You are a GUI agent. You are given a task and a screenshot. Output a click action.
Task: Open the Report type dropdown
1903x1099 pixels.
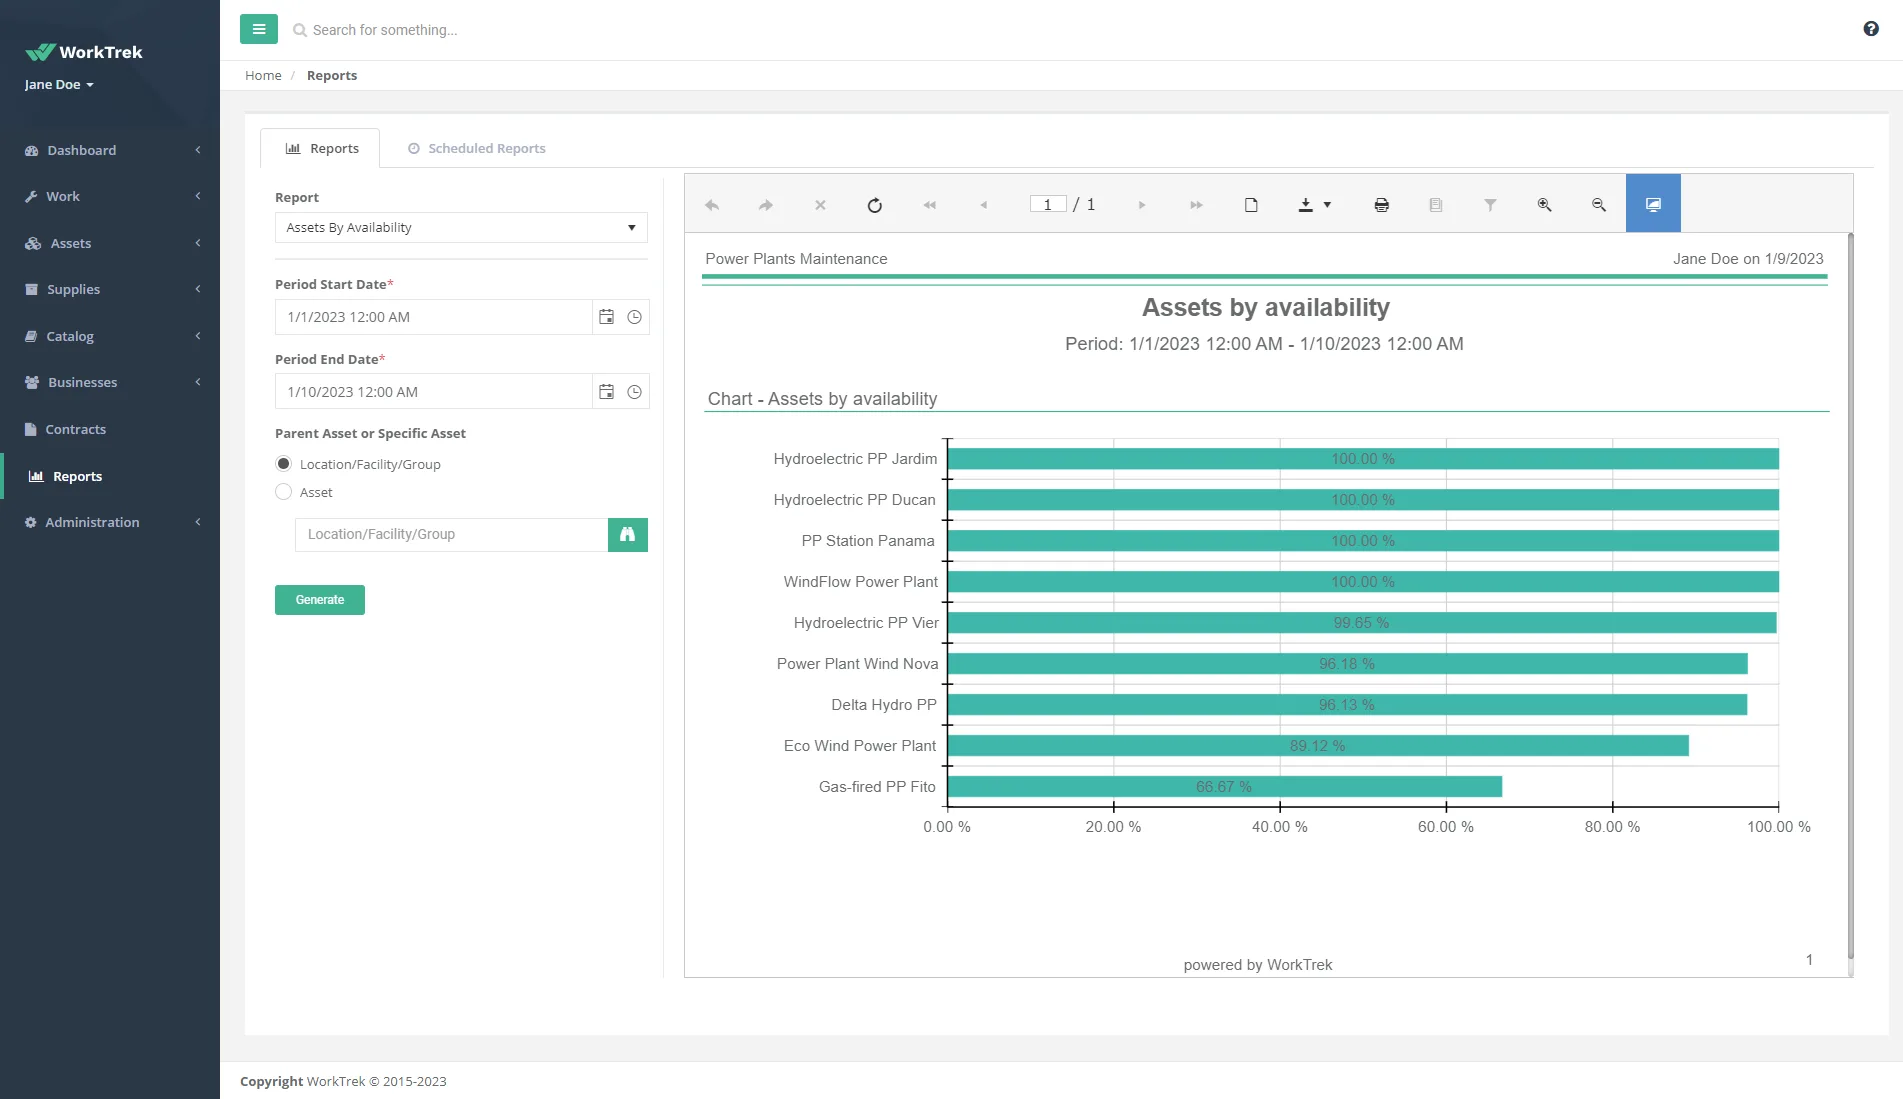click(461, 228)
